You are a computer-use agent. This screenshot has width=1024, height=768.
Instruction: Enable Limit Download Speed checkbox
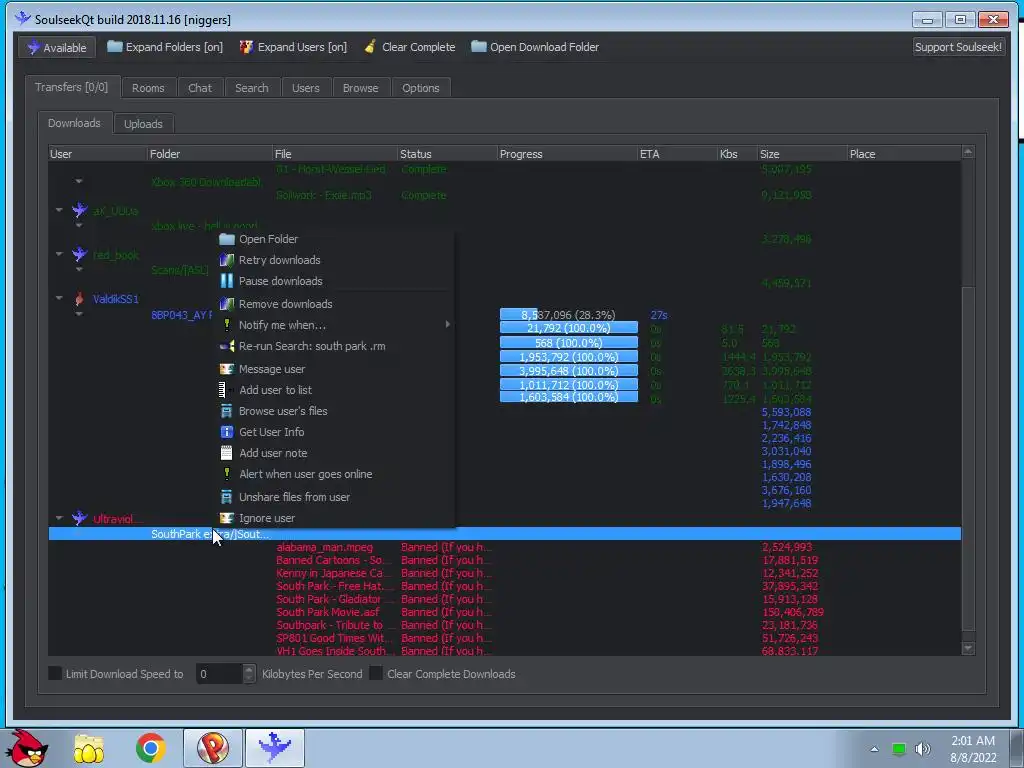56,673
